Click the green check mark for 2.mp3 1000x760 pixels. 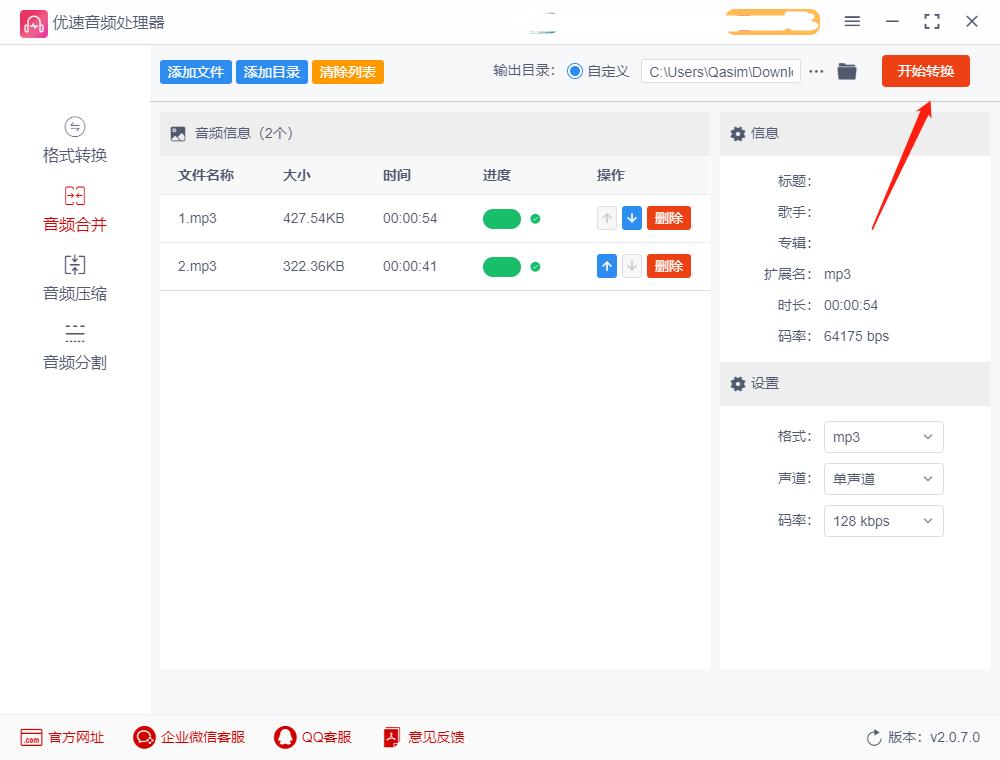click(536, 267)
